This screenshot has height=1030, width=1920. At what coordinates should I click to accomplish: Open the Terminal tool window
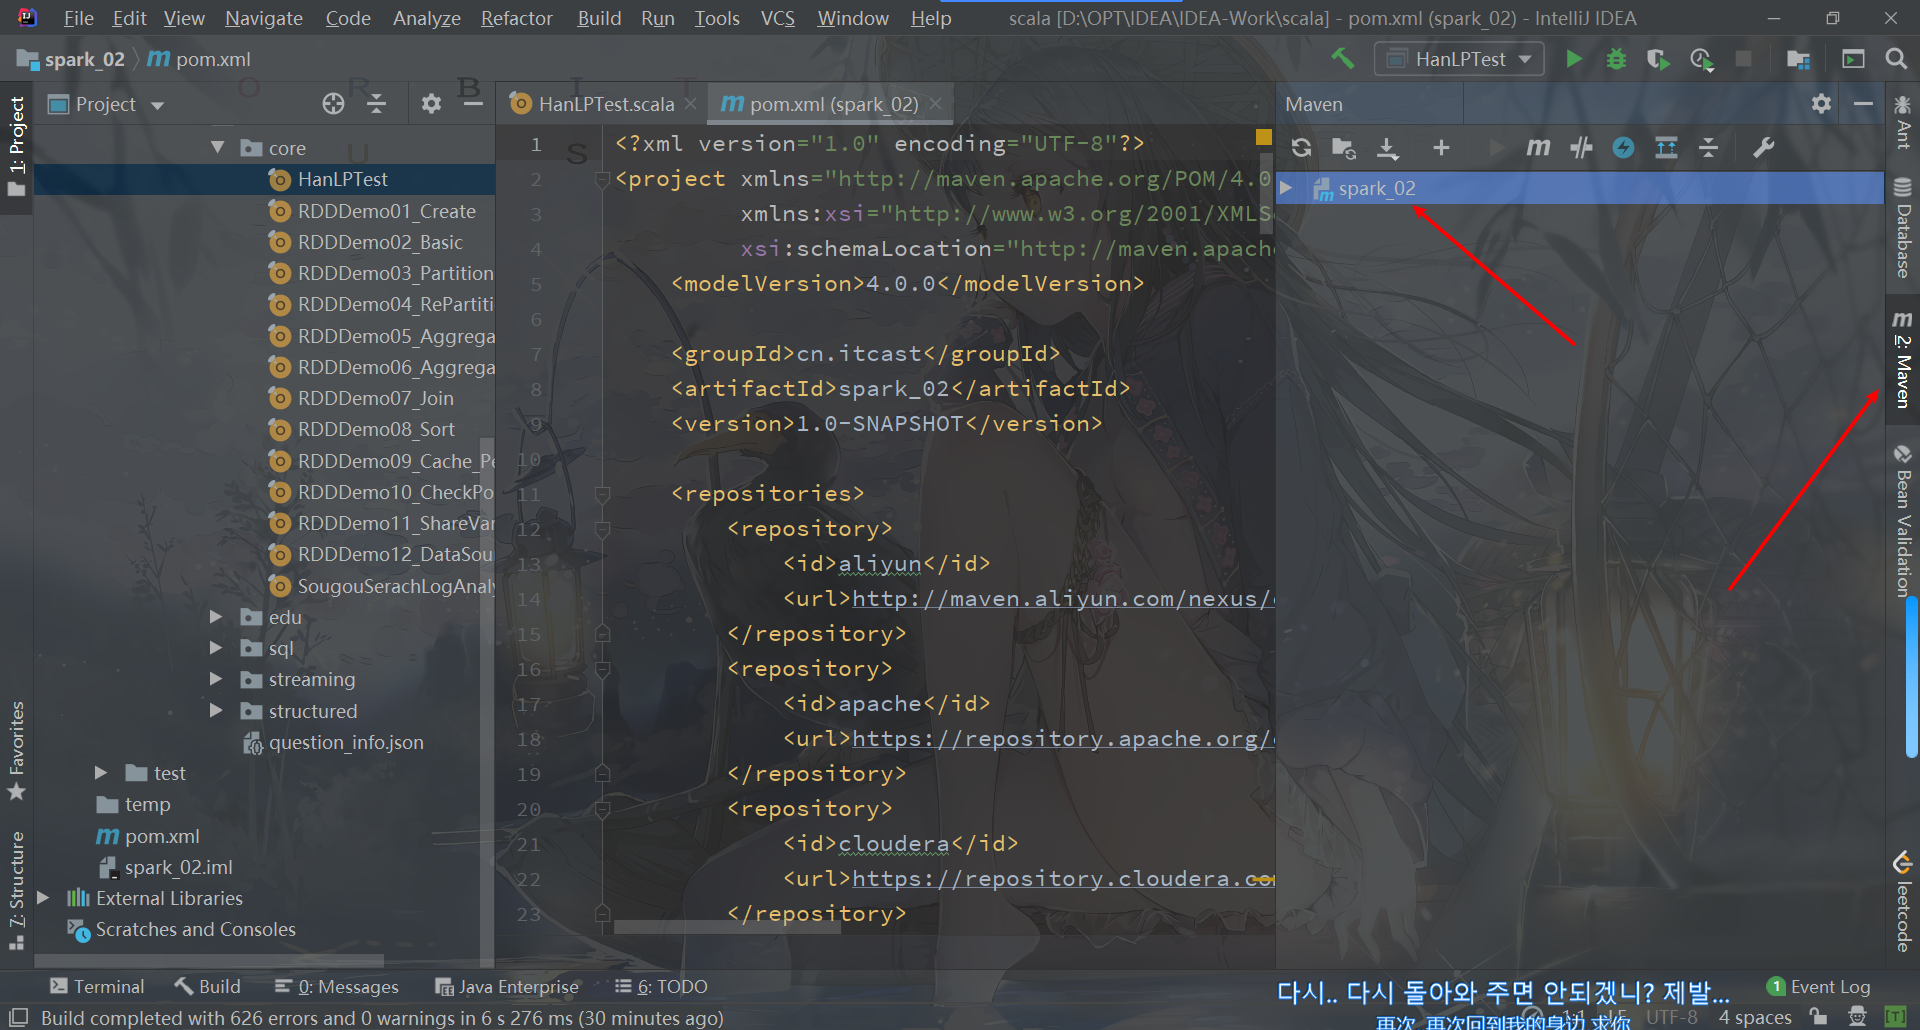coord(98,986)
